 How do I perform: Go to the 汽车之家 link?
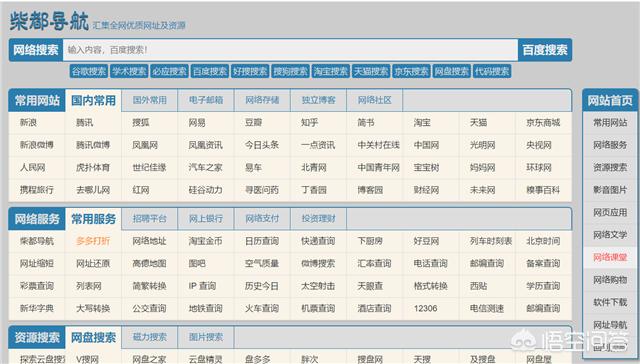(205, 167)
